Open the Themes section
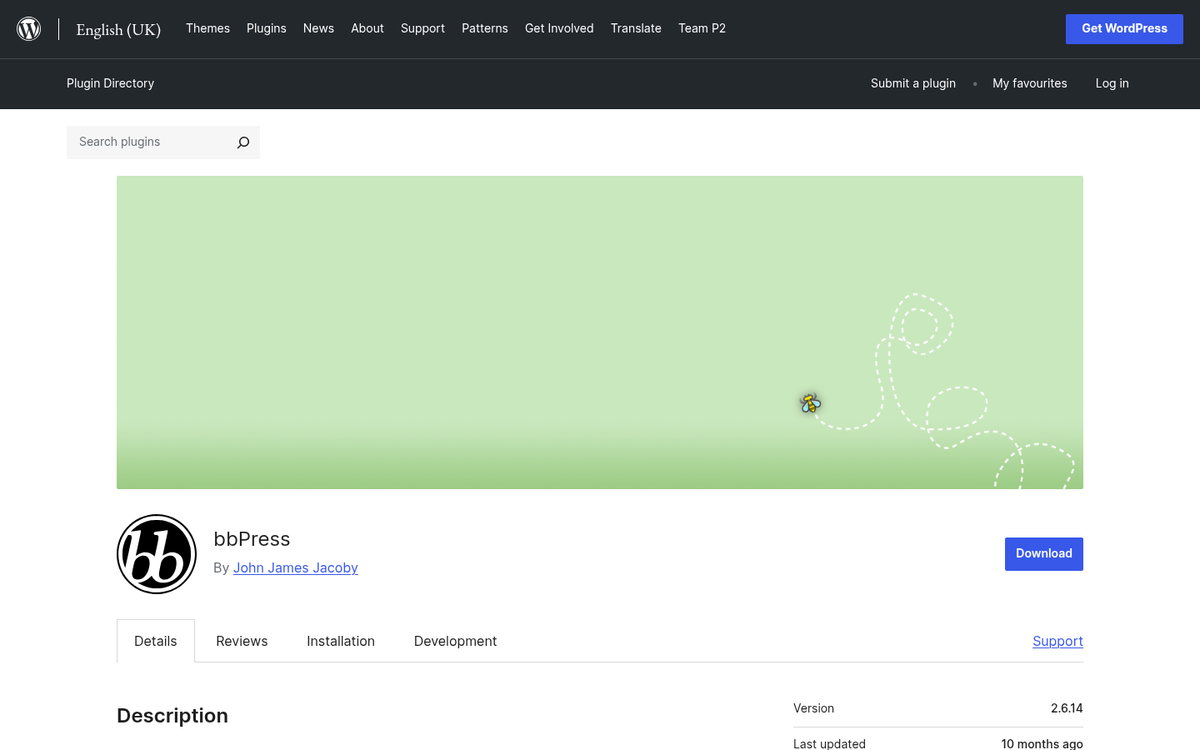 coord(207,28)
